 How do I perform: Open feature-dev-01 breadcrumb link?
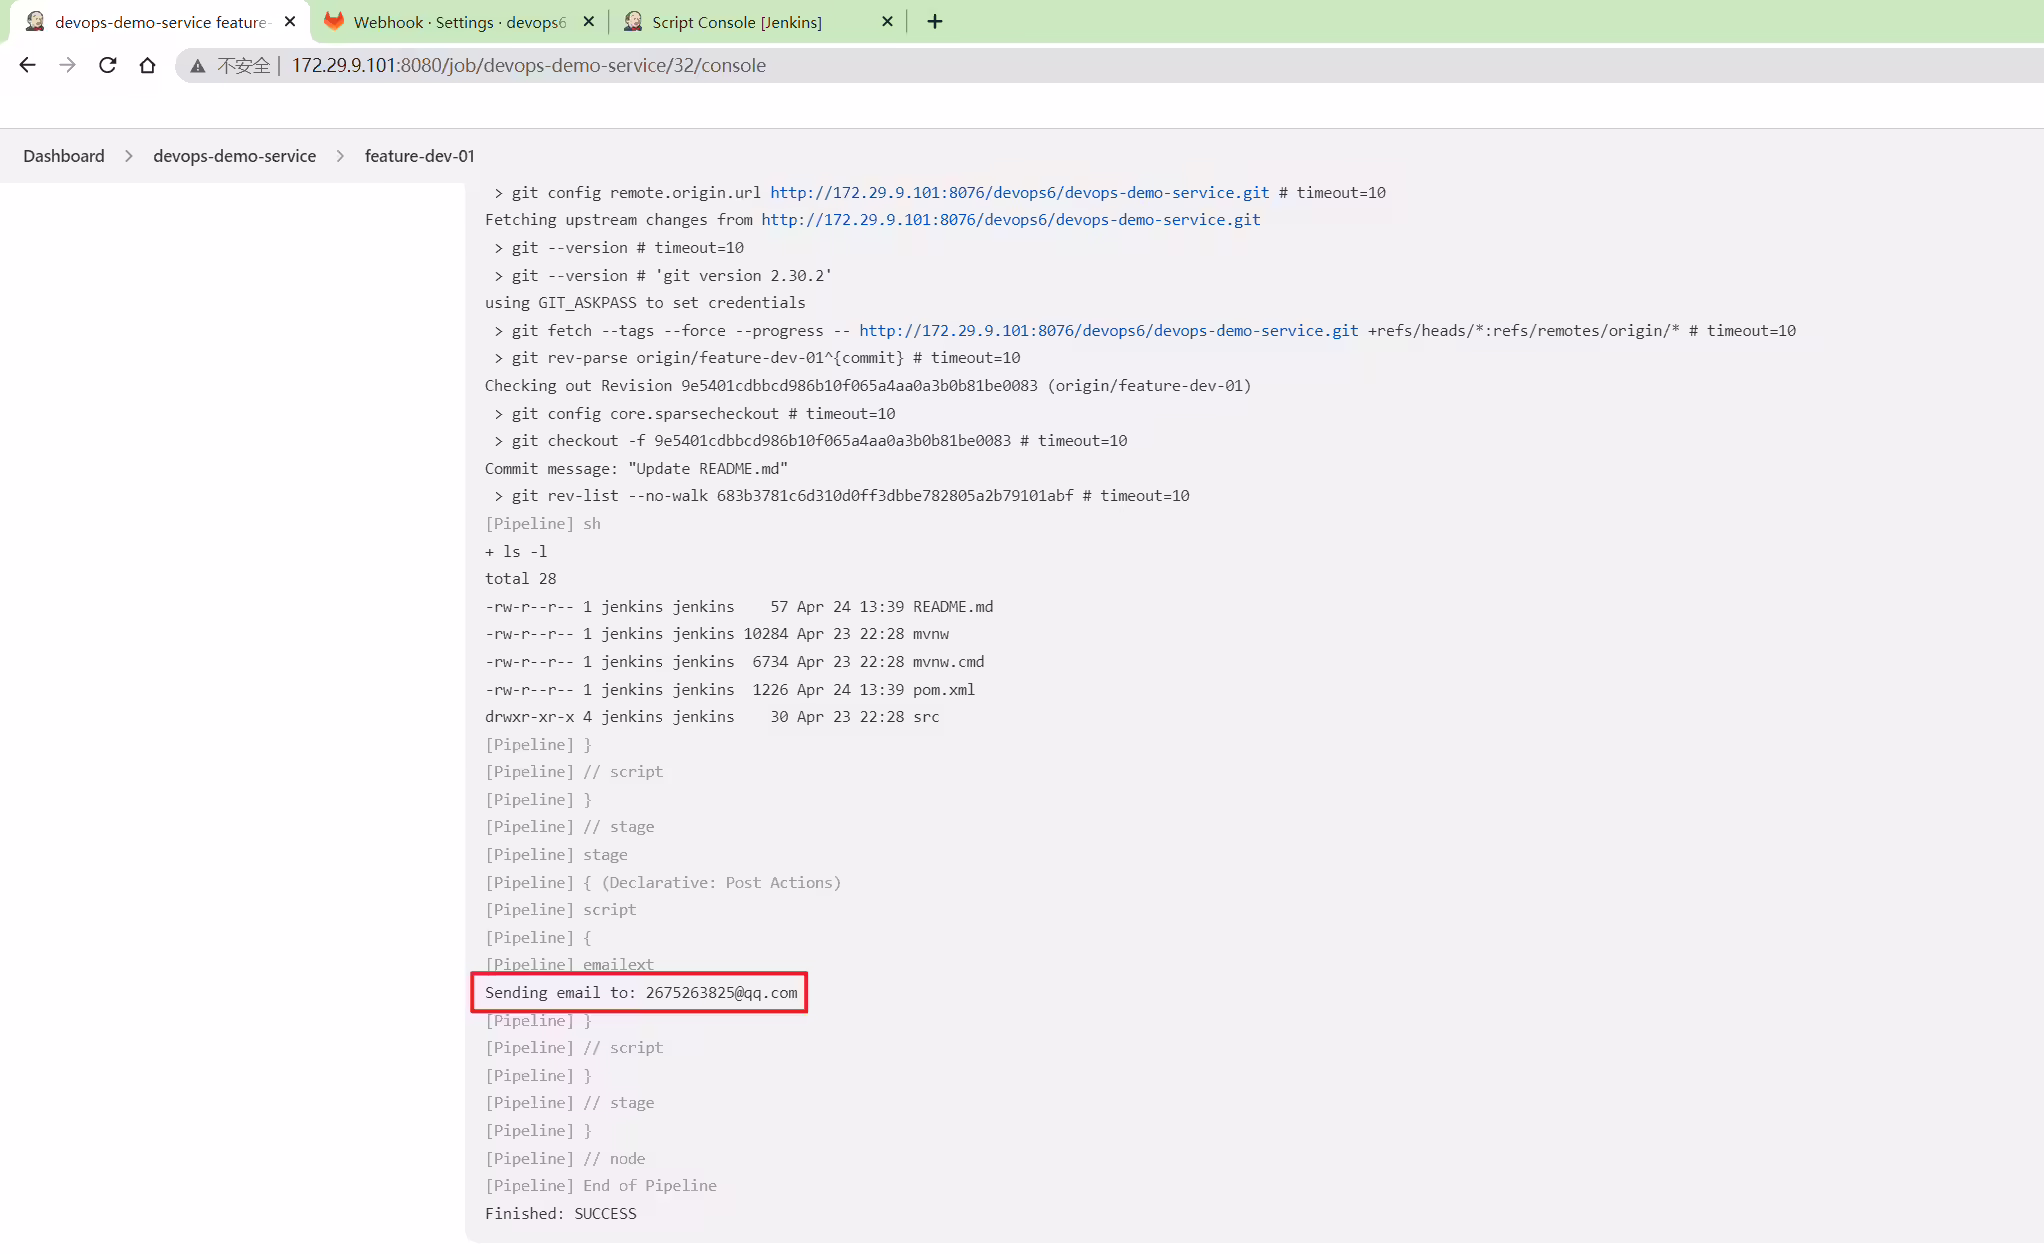click(x=420, y=156)
